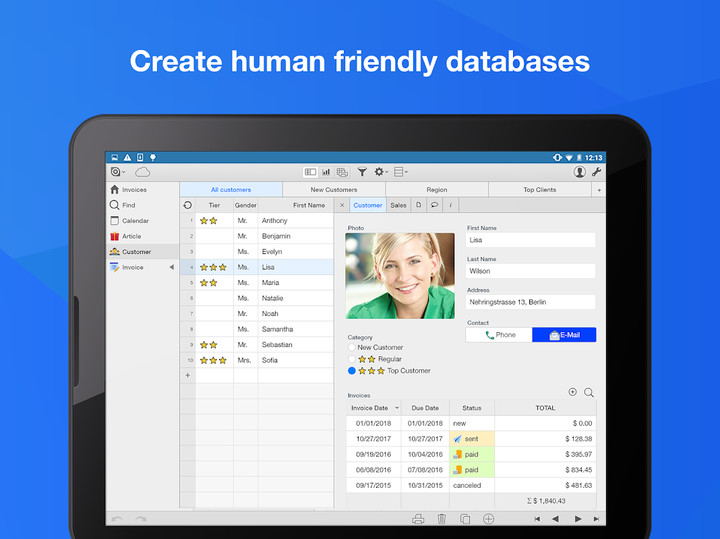Screen dimensions: 720x539
Task: Click the $ 128.38 total cell
Action: tap(546, 439)
